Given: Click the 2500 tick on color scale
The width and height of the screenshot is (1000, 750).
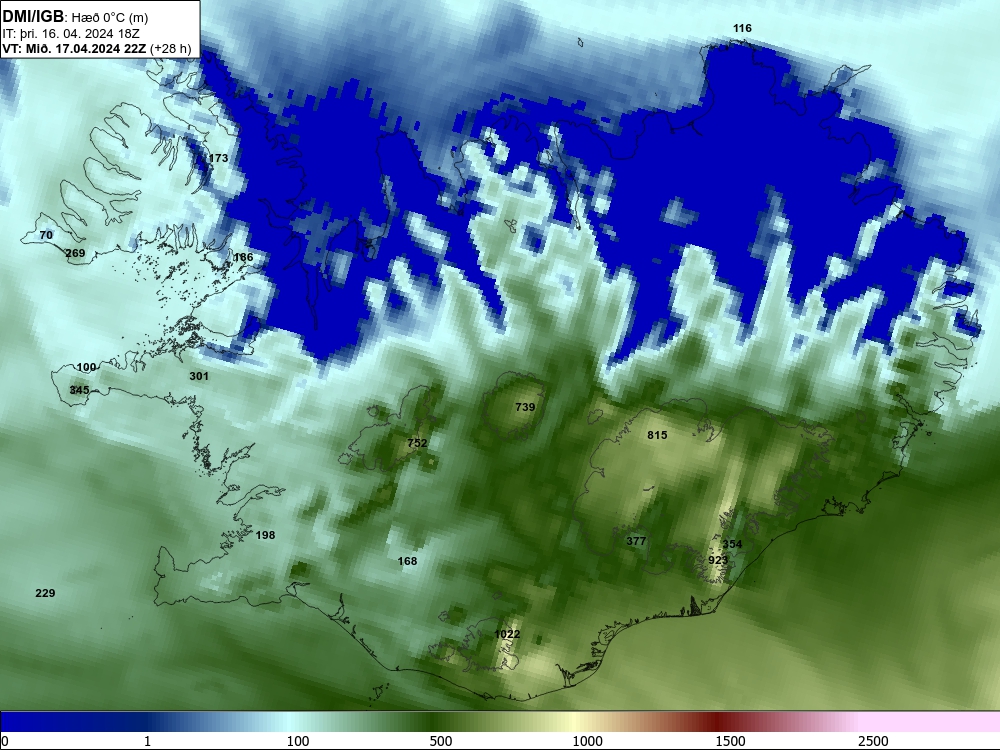Looking at the screenshot, I should coord(873,741).
